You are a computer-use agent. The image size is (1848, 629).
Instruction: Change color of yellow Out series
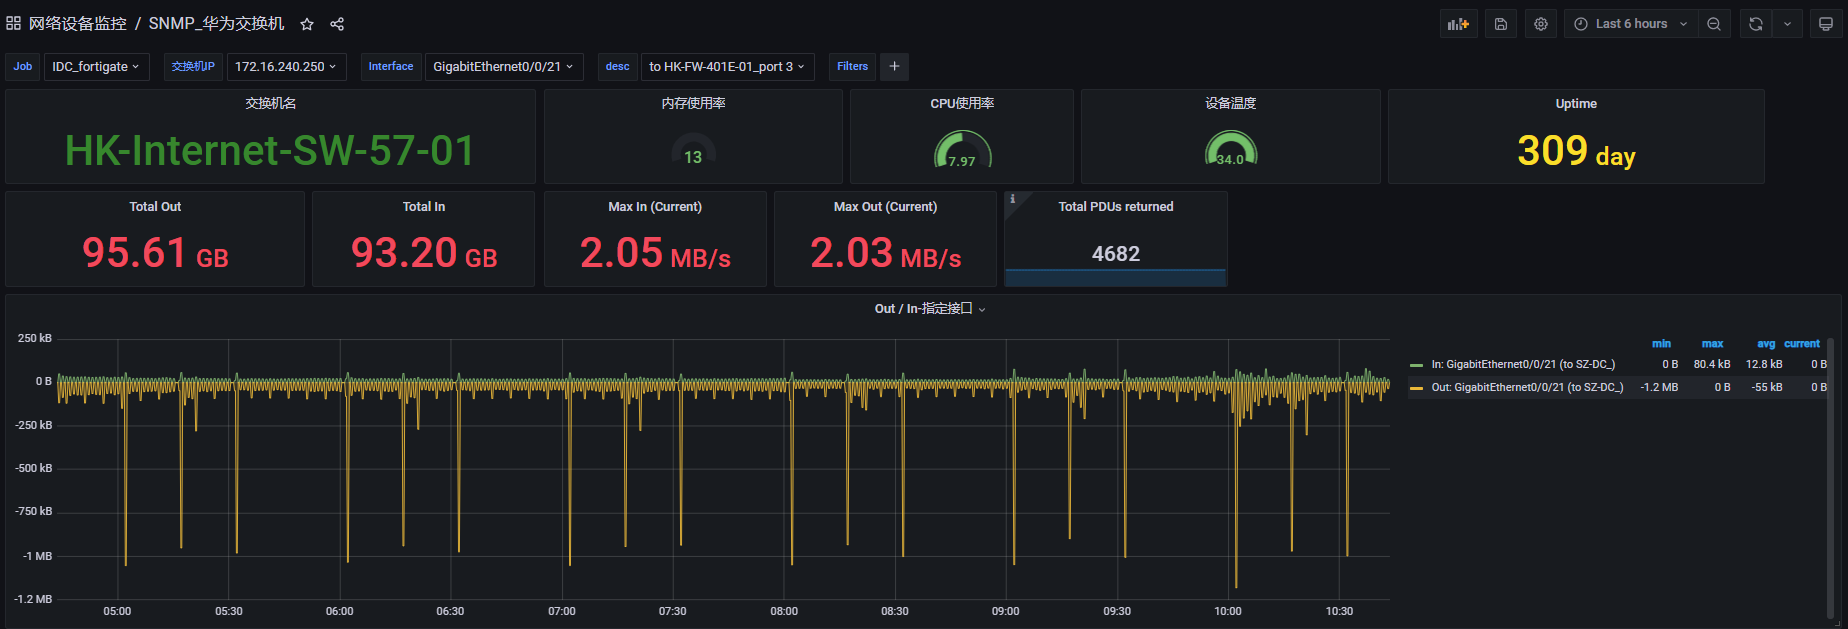point(1416,388)
